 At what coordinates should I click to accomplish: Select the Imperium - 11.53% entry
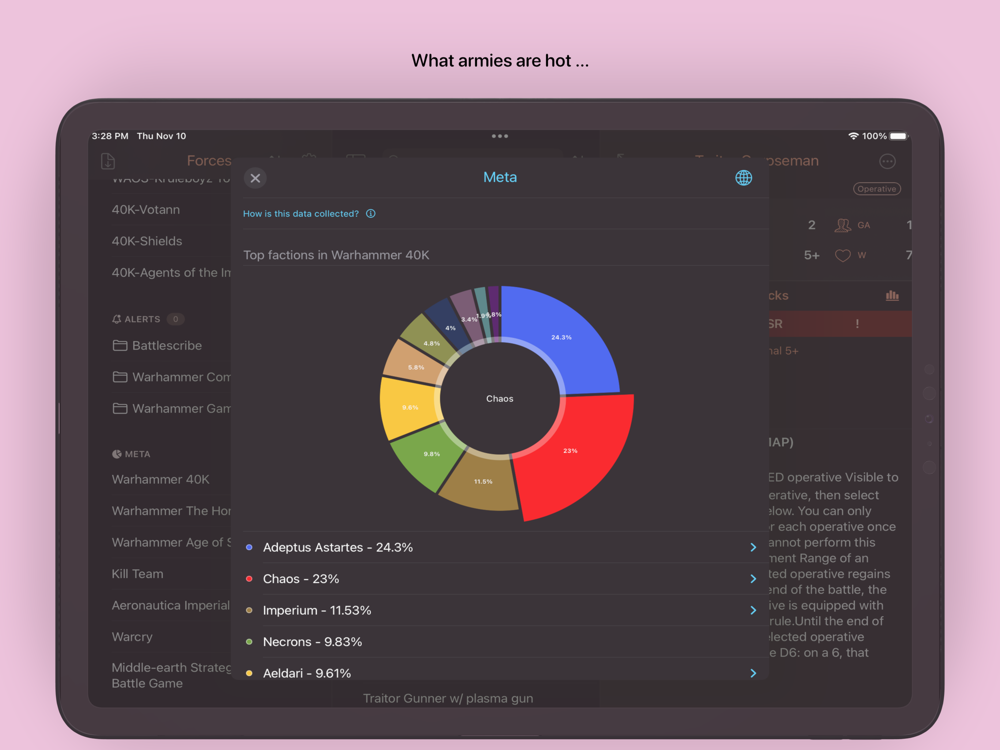click(x=500, y=610)
